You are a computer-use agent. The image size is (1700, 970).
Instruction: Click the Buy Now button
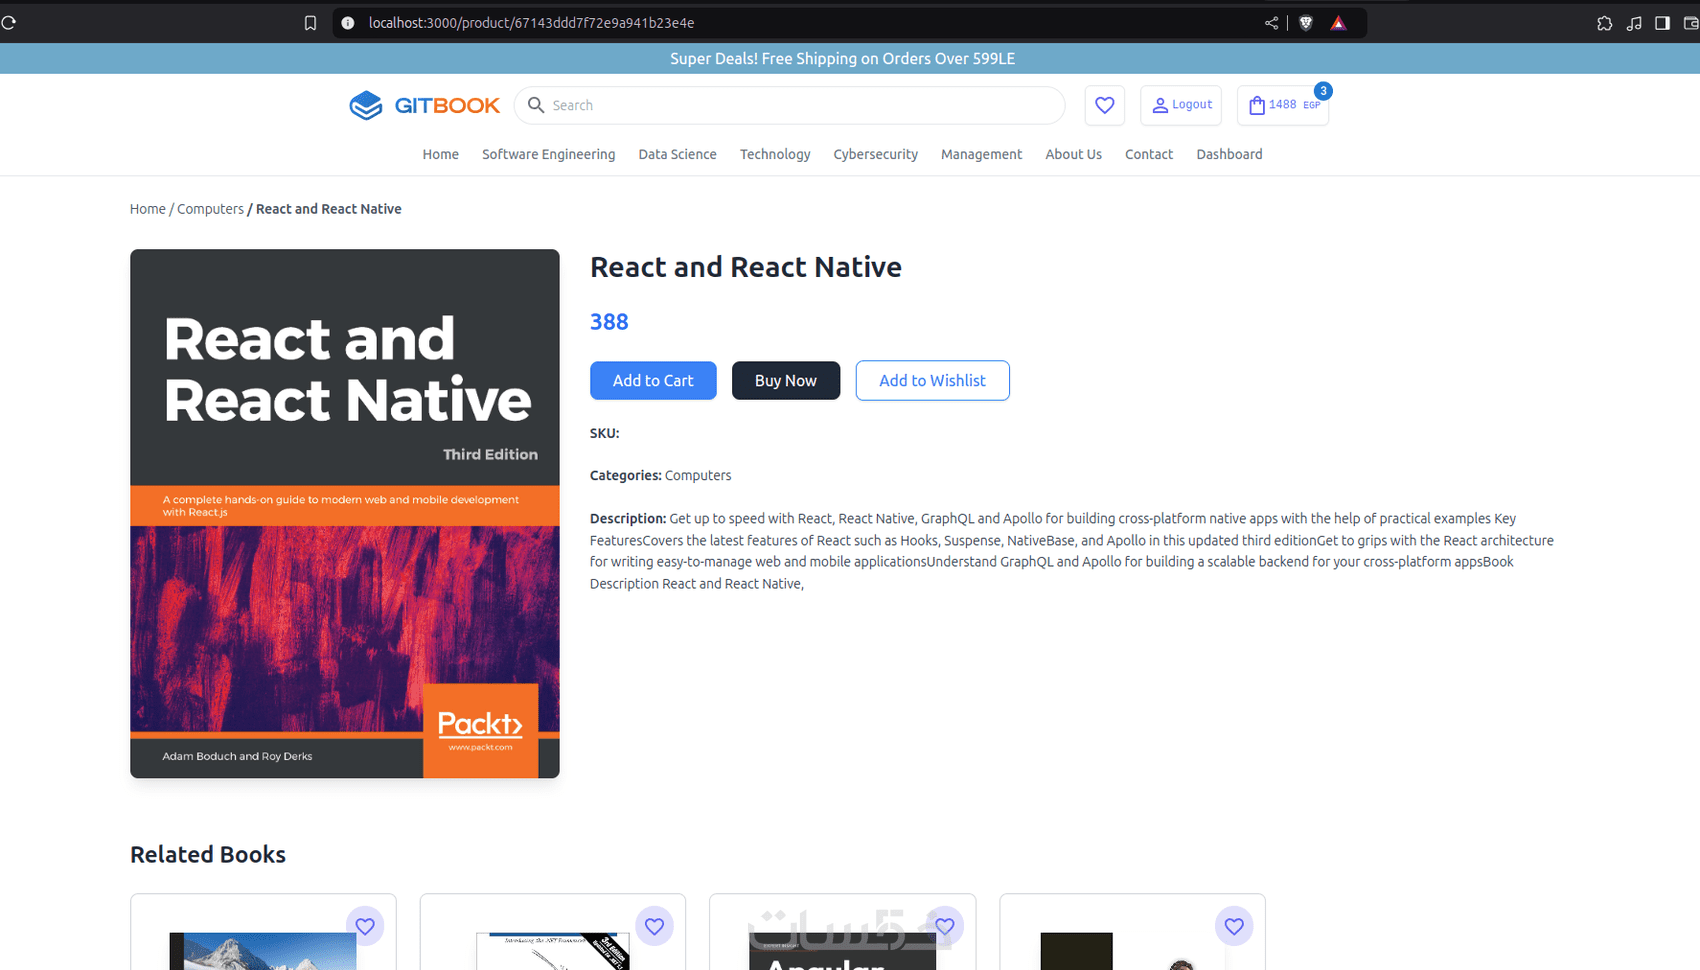click(x=786, y=380)
